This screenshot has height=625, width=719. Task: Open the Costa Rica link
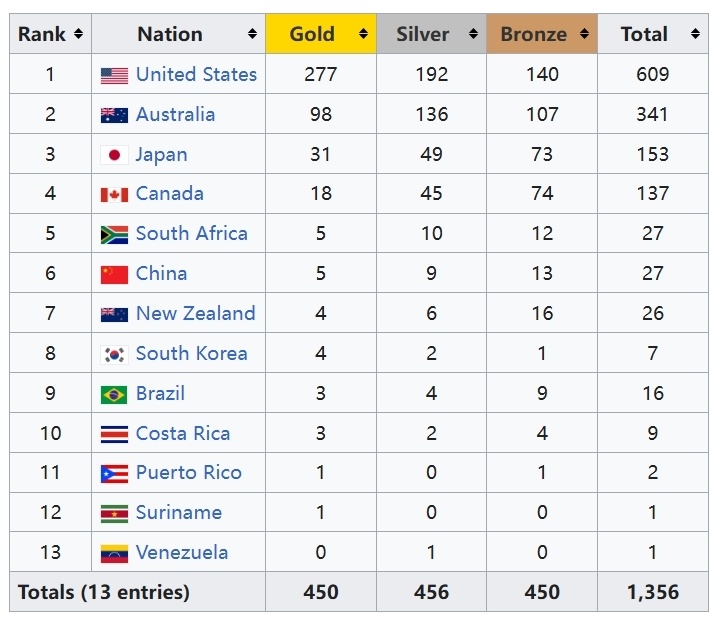(183, 434)
